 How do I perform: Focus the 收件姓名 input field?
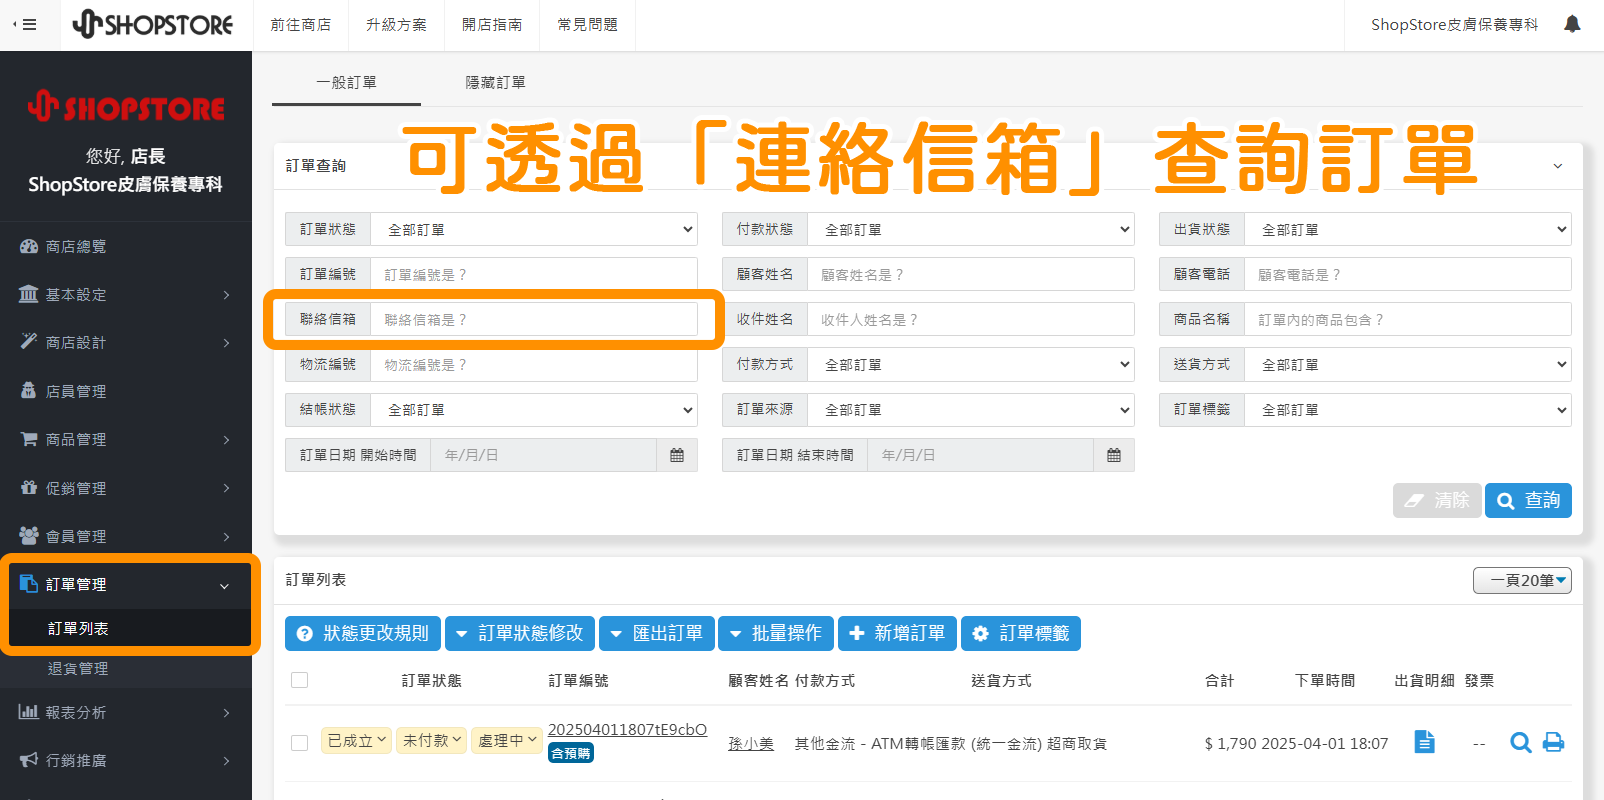click(x=971, y=319)
